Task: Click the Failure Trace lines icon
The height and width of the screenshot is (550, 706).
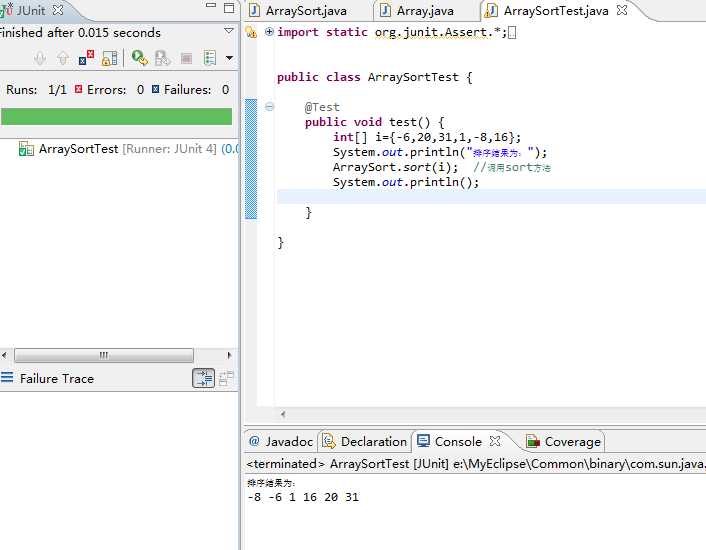Action: (x=7, y=377)
